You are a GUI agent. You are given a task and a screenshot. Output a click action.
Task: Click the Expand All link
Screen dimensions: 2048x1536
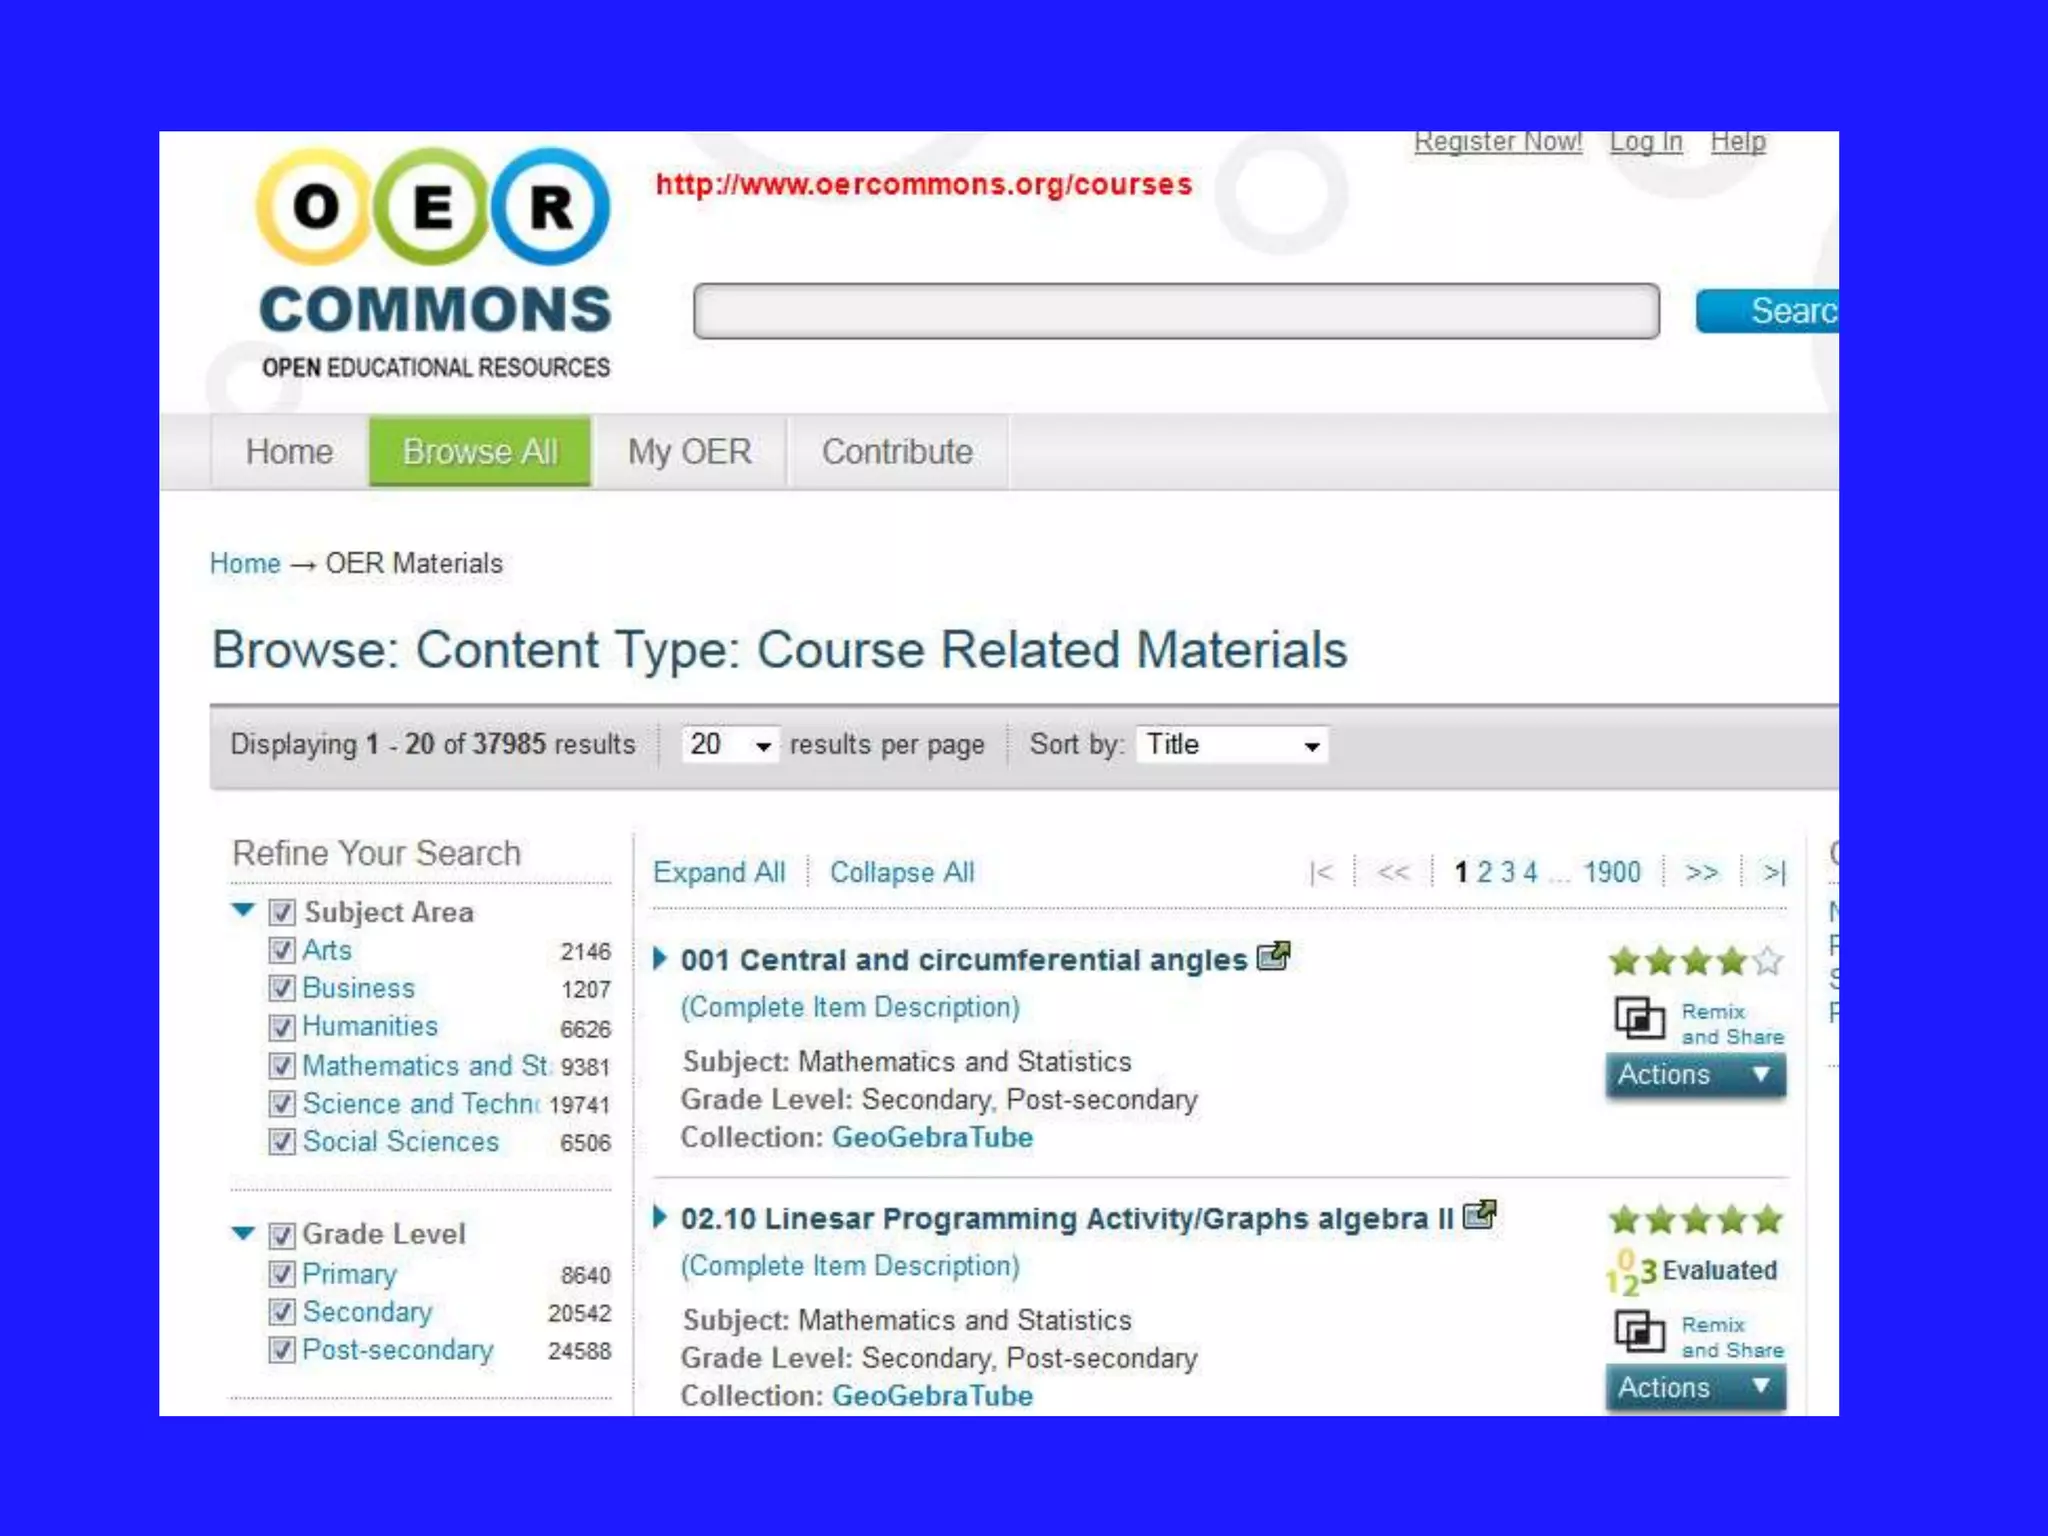718,873
